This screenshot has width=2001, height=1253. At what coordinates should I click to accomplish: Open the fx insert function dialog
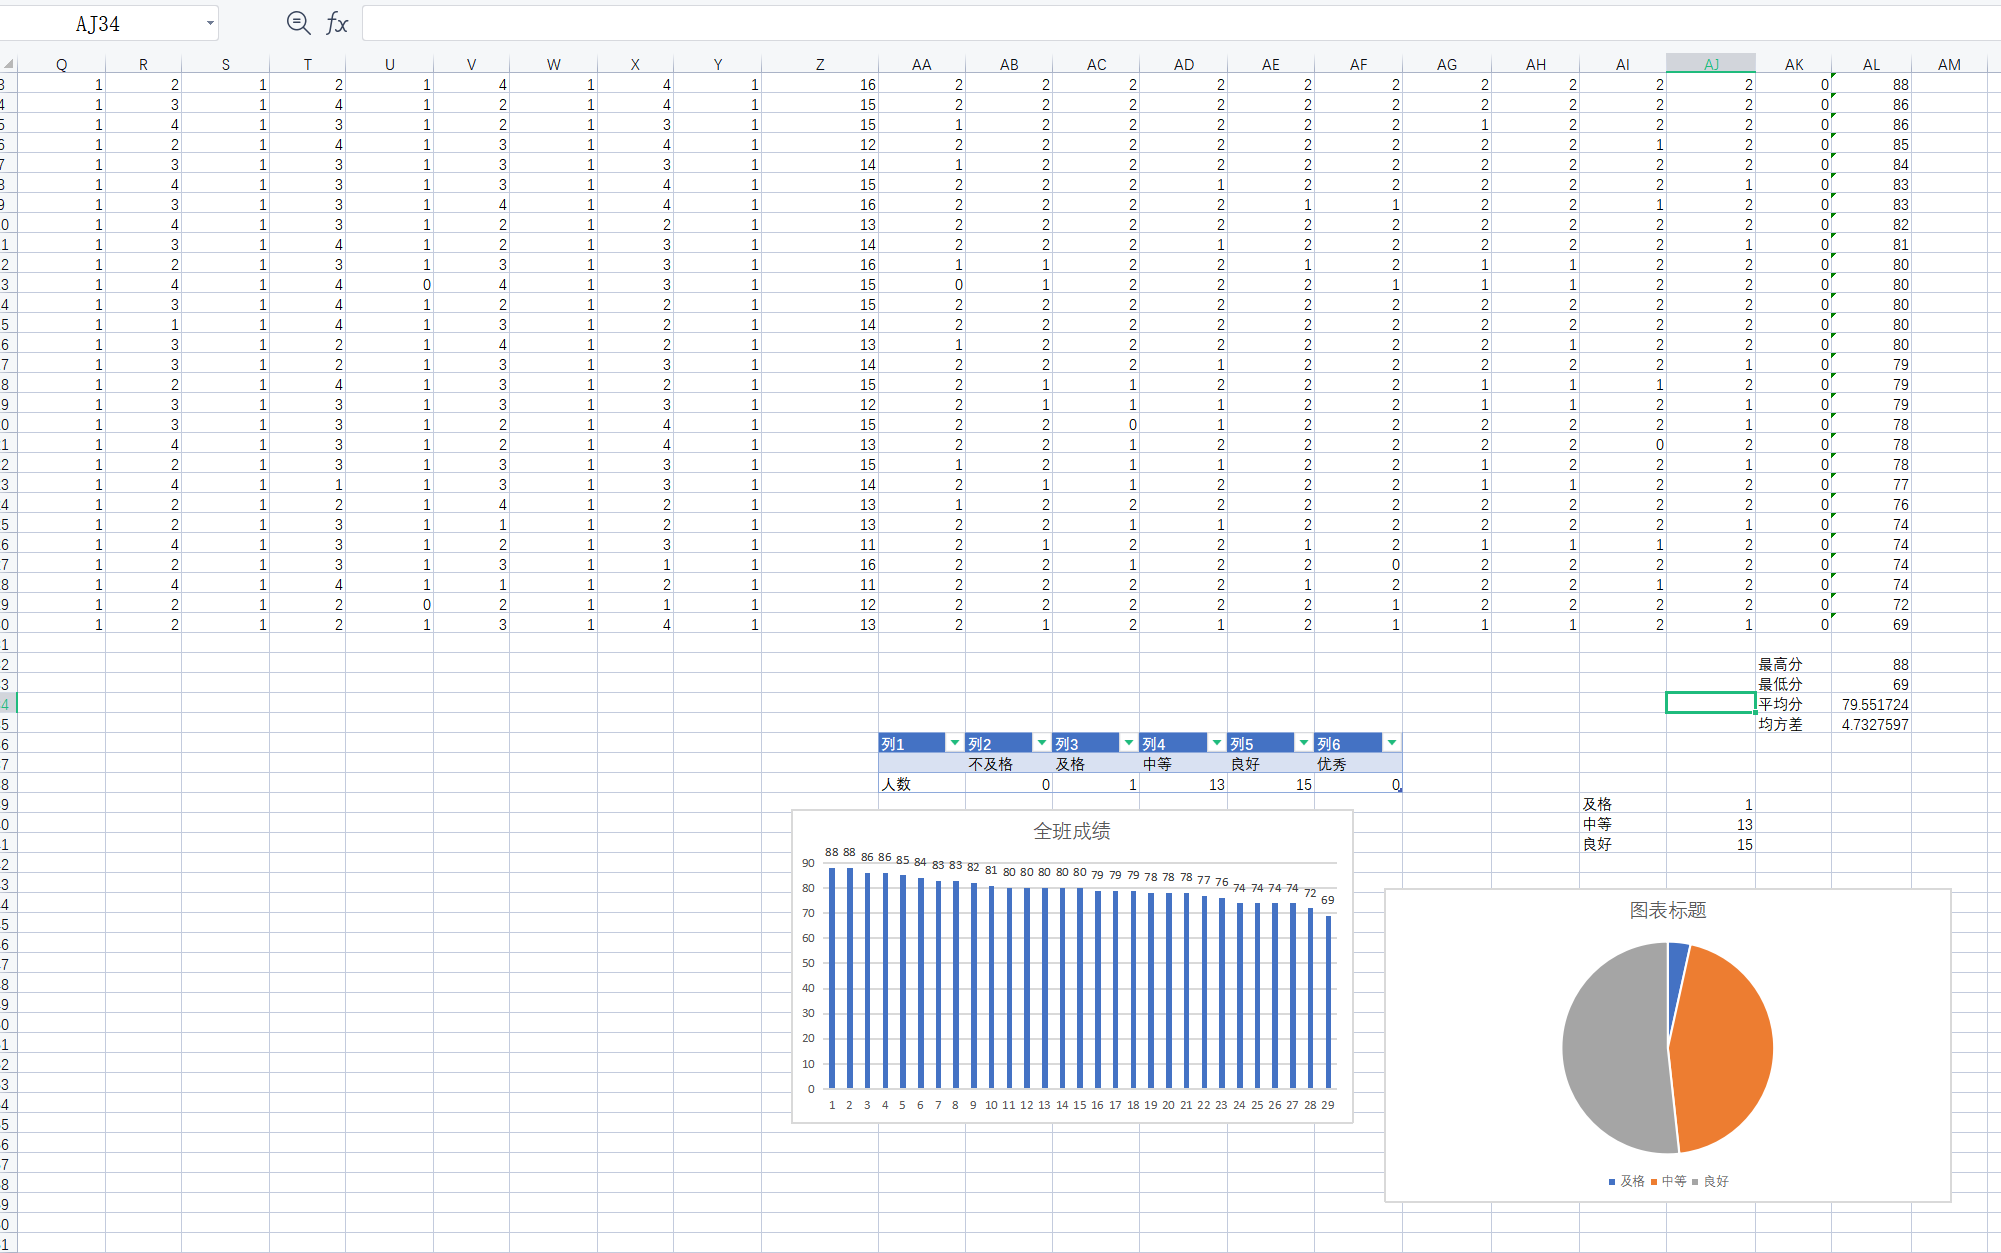tap(337, 23)
